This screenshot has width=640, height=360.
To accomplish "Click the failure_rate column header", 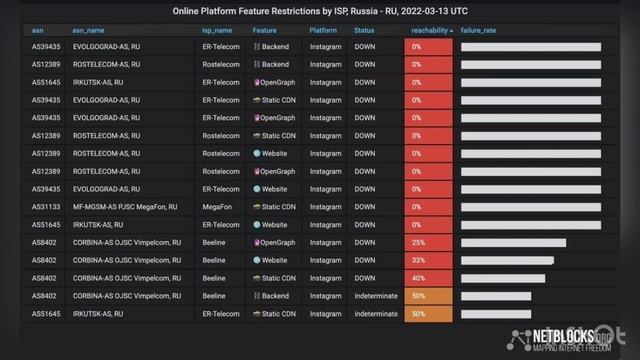I will point(478,31).
